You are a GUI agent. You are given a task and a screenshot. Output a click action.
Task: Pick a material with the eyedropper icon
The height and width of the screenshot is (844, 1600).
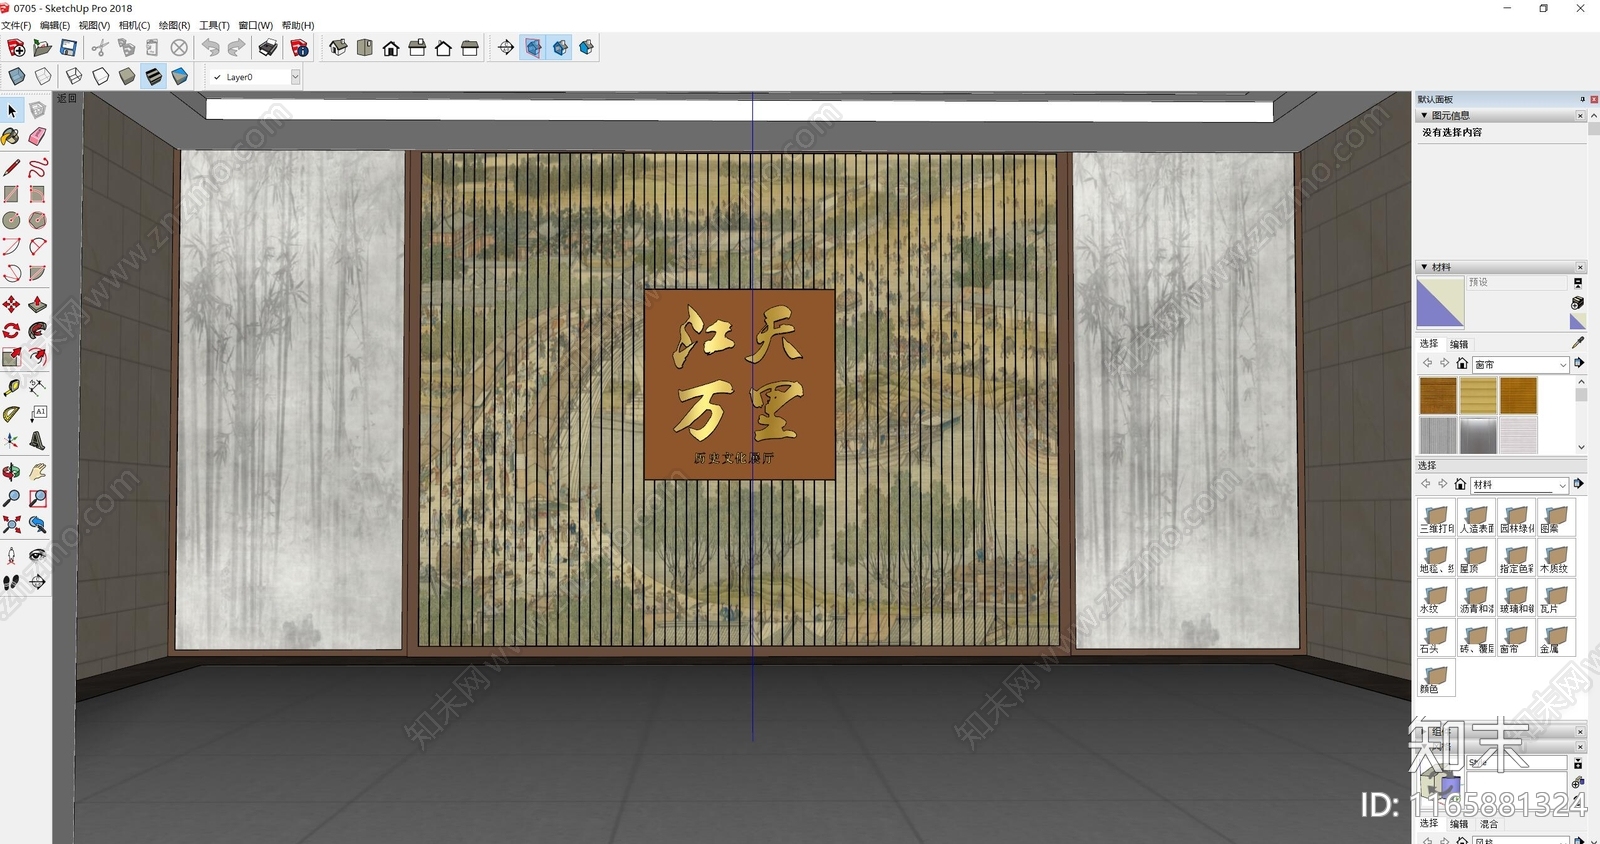1578,342
